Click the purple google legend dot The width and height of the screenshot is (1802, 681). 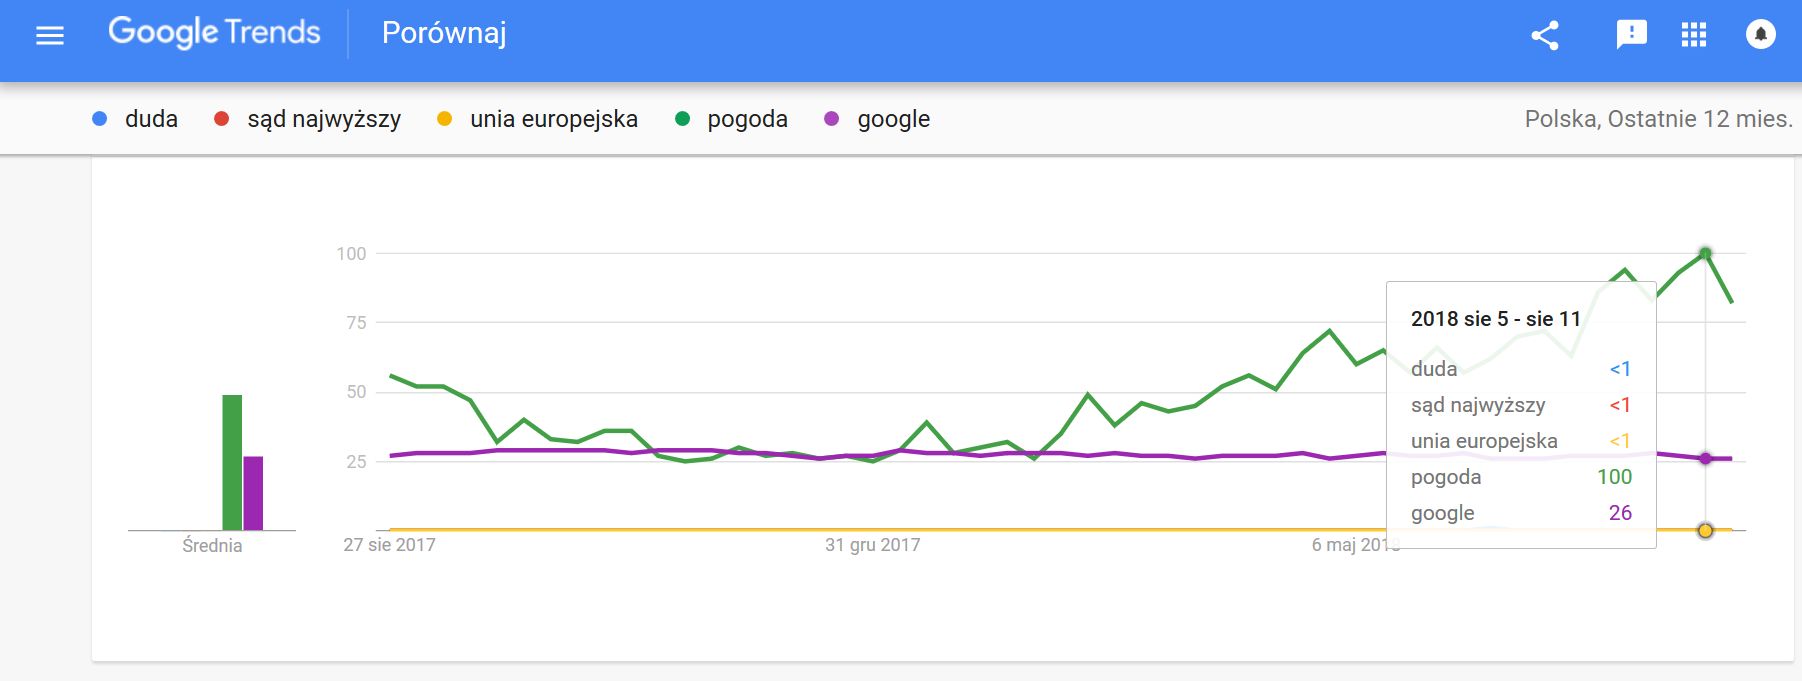[831, 119]
